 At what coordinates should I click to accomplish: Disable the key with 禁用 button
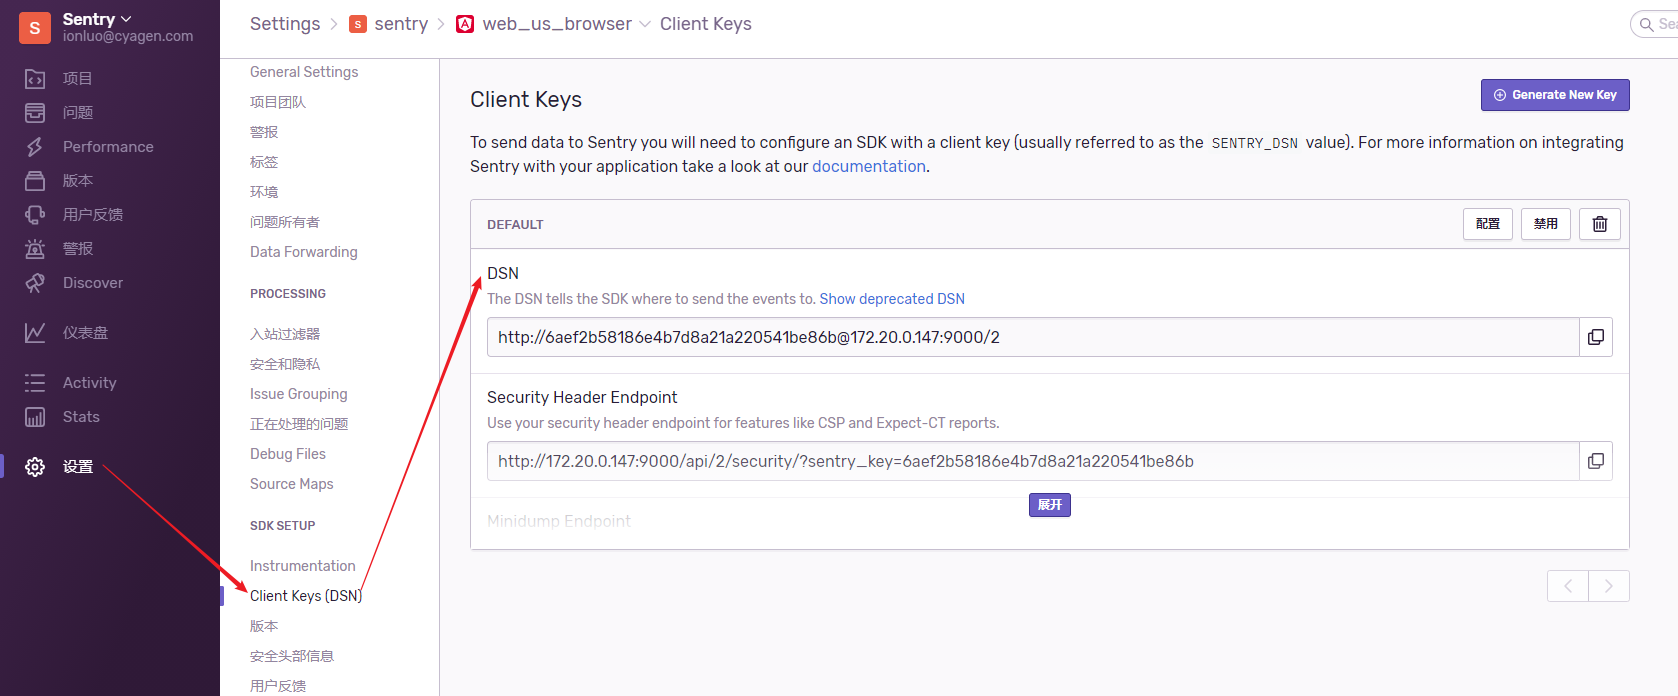click(1545, 224)
